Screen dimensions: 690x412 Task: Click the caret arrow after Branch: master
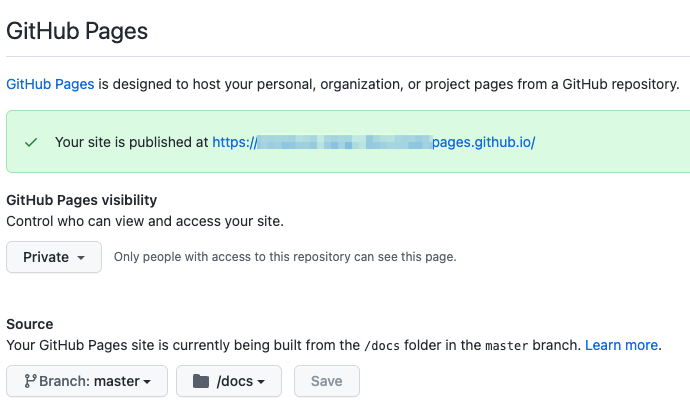pyautogui.click(x=147, y=382)
